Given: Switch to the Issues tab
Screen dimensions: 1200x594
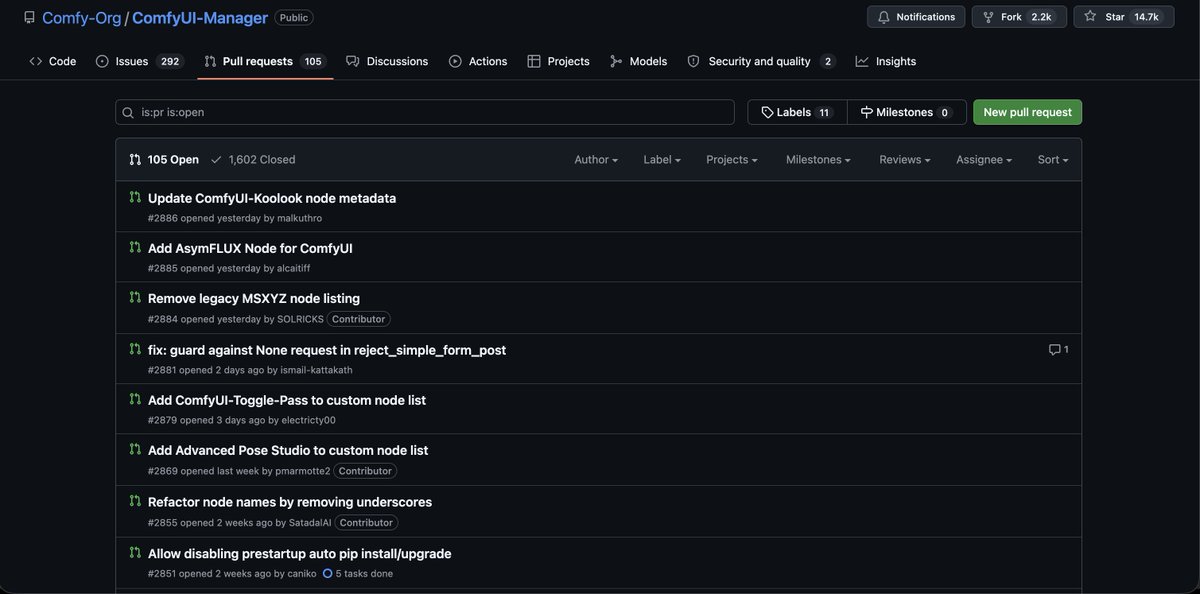Looking at the screenshot, I should pos(140,61).
